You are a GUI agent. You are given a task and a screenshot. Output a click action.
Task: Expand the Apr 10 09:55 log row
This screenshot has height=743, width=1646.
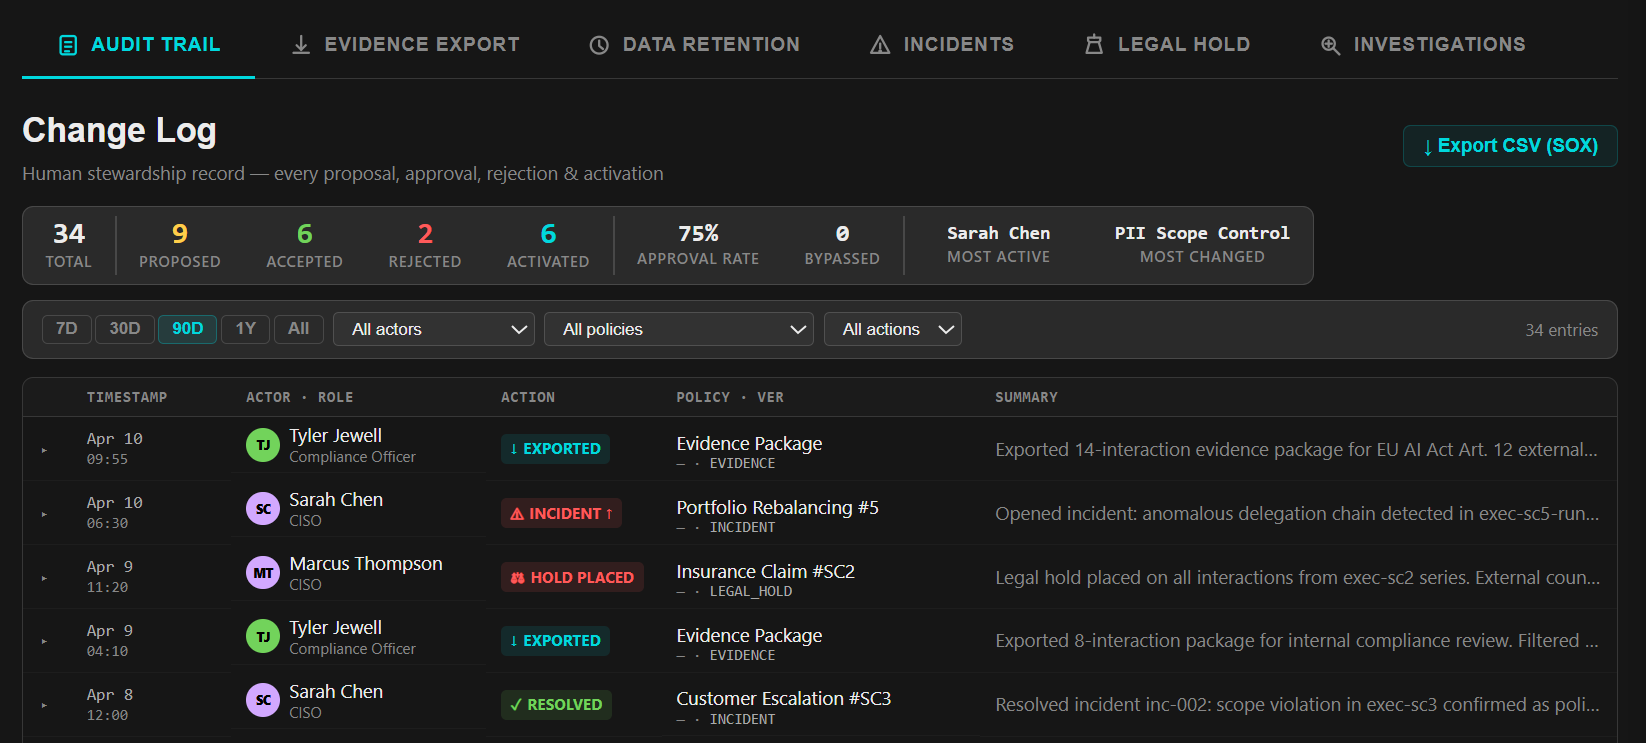pos(44,450)
